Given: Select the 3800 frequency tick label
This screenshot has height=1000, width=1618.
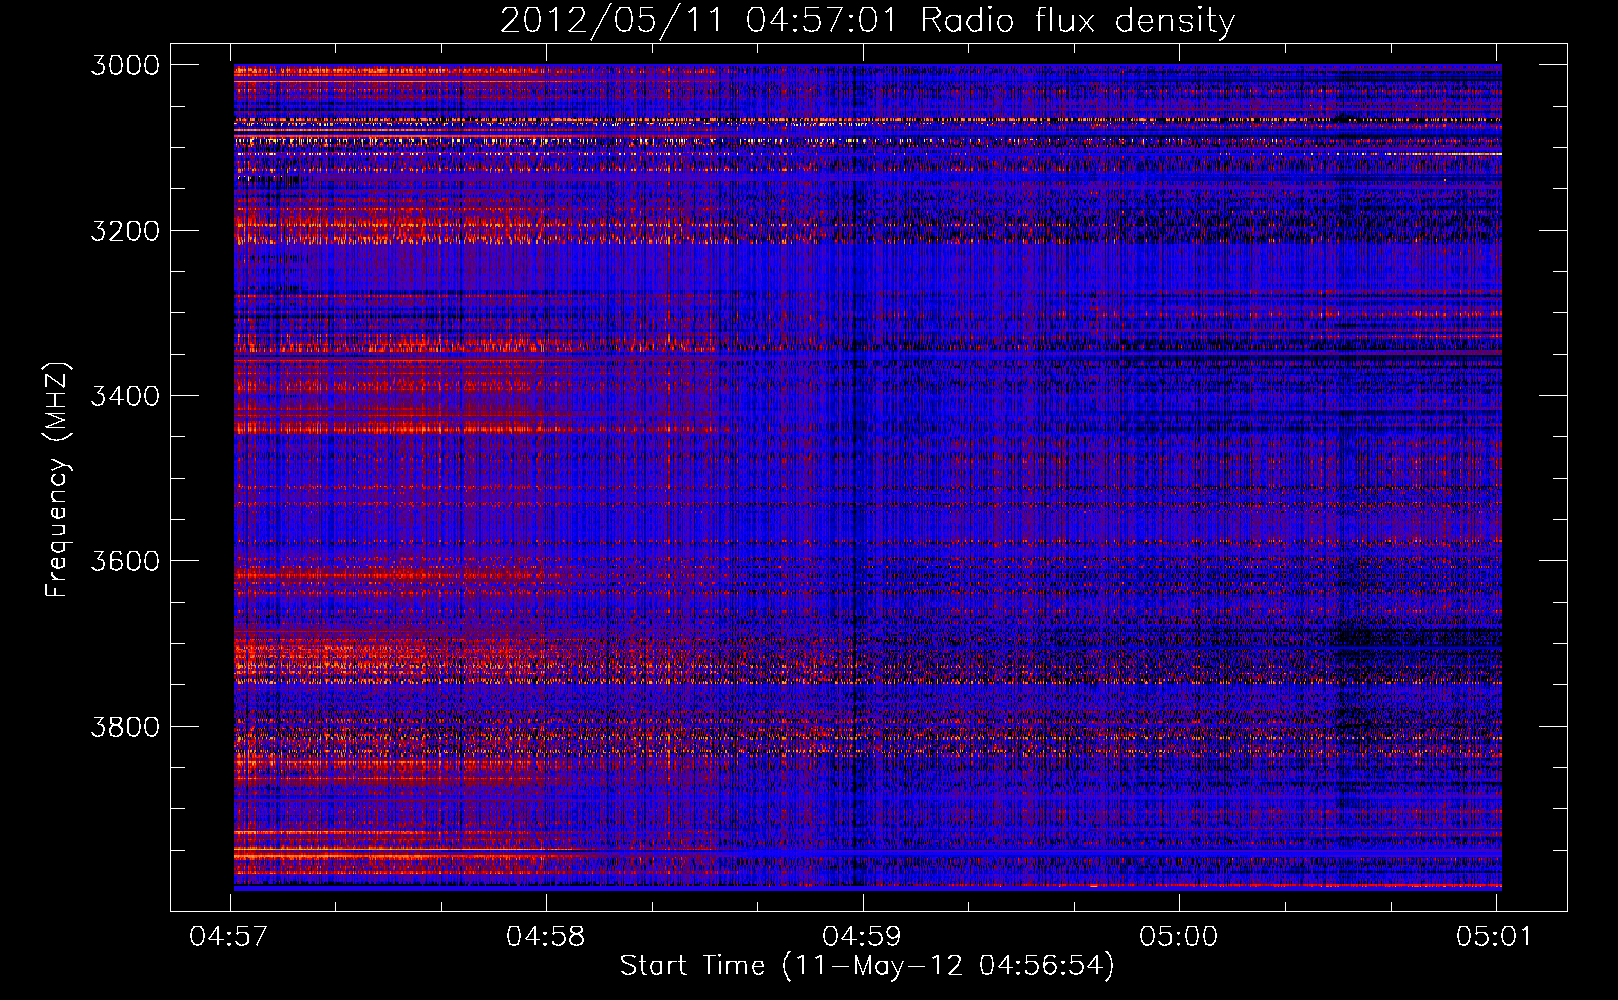Looking at the screenshot, I should coord(125,726).
